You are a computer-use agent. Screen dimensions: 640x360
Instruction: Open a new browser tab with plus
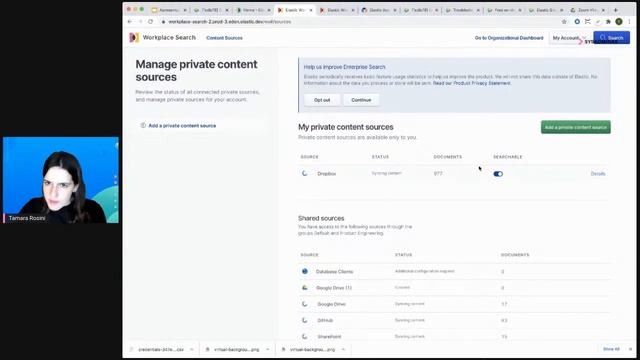tap(616, 10)
